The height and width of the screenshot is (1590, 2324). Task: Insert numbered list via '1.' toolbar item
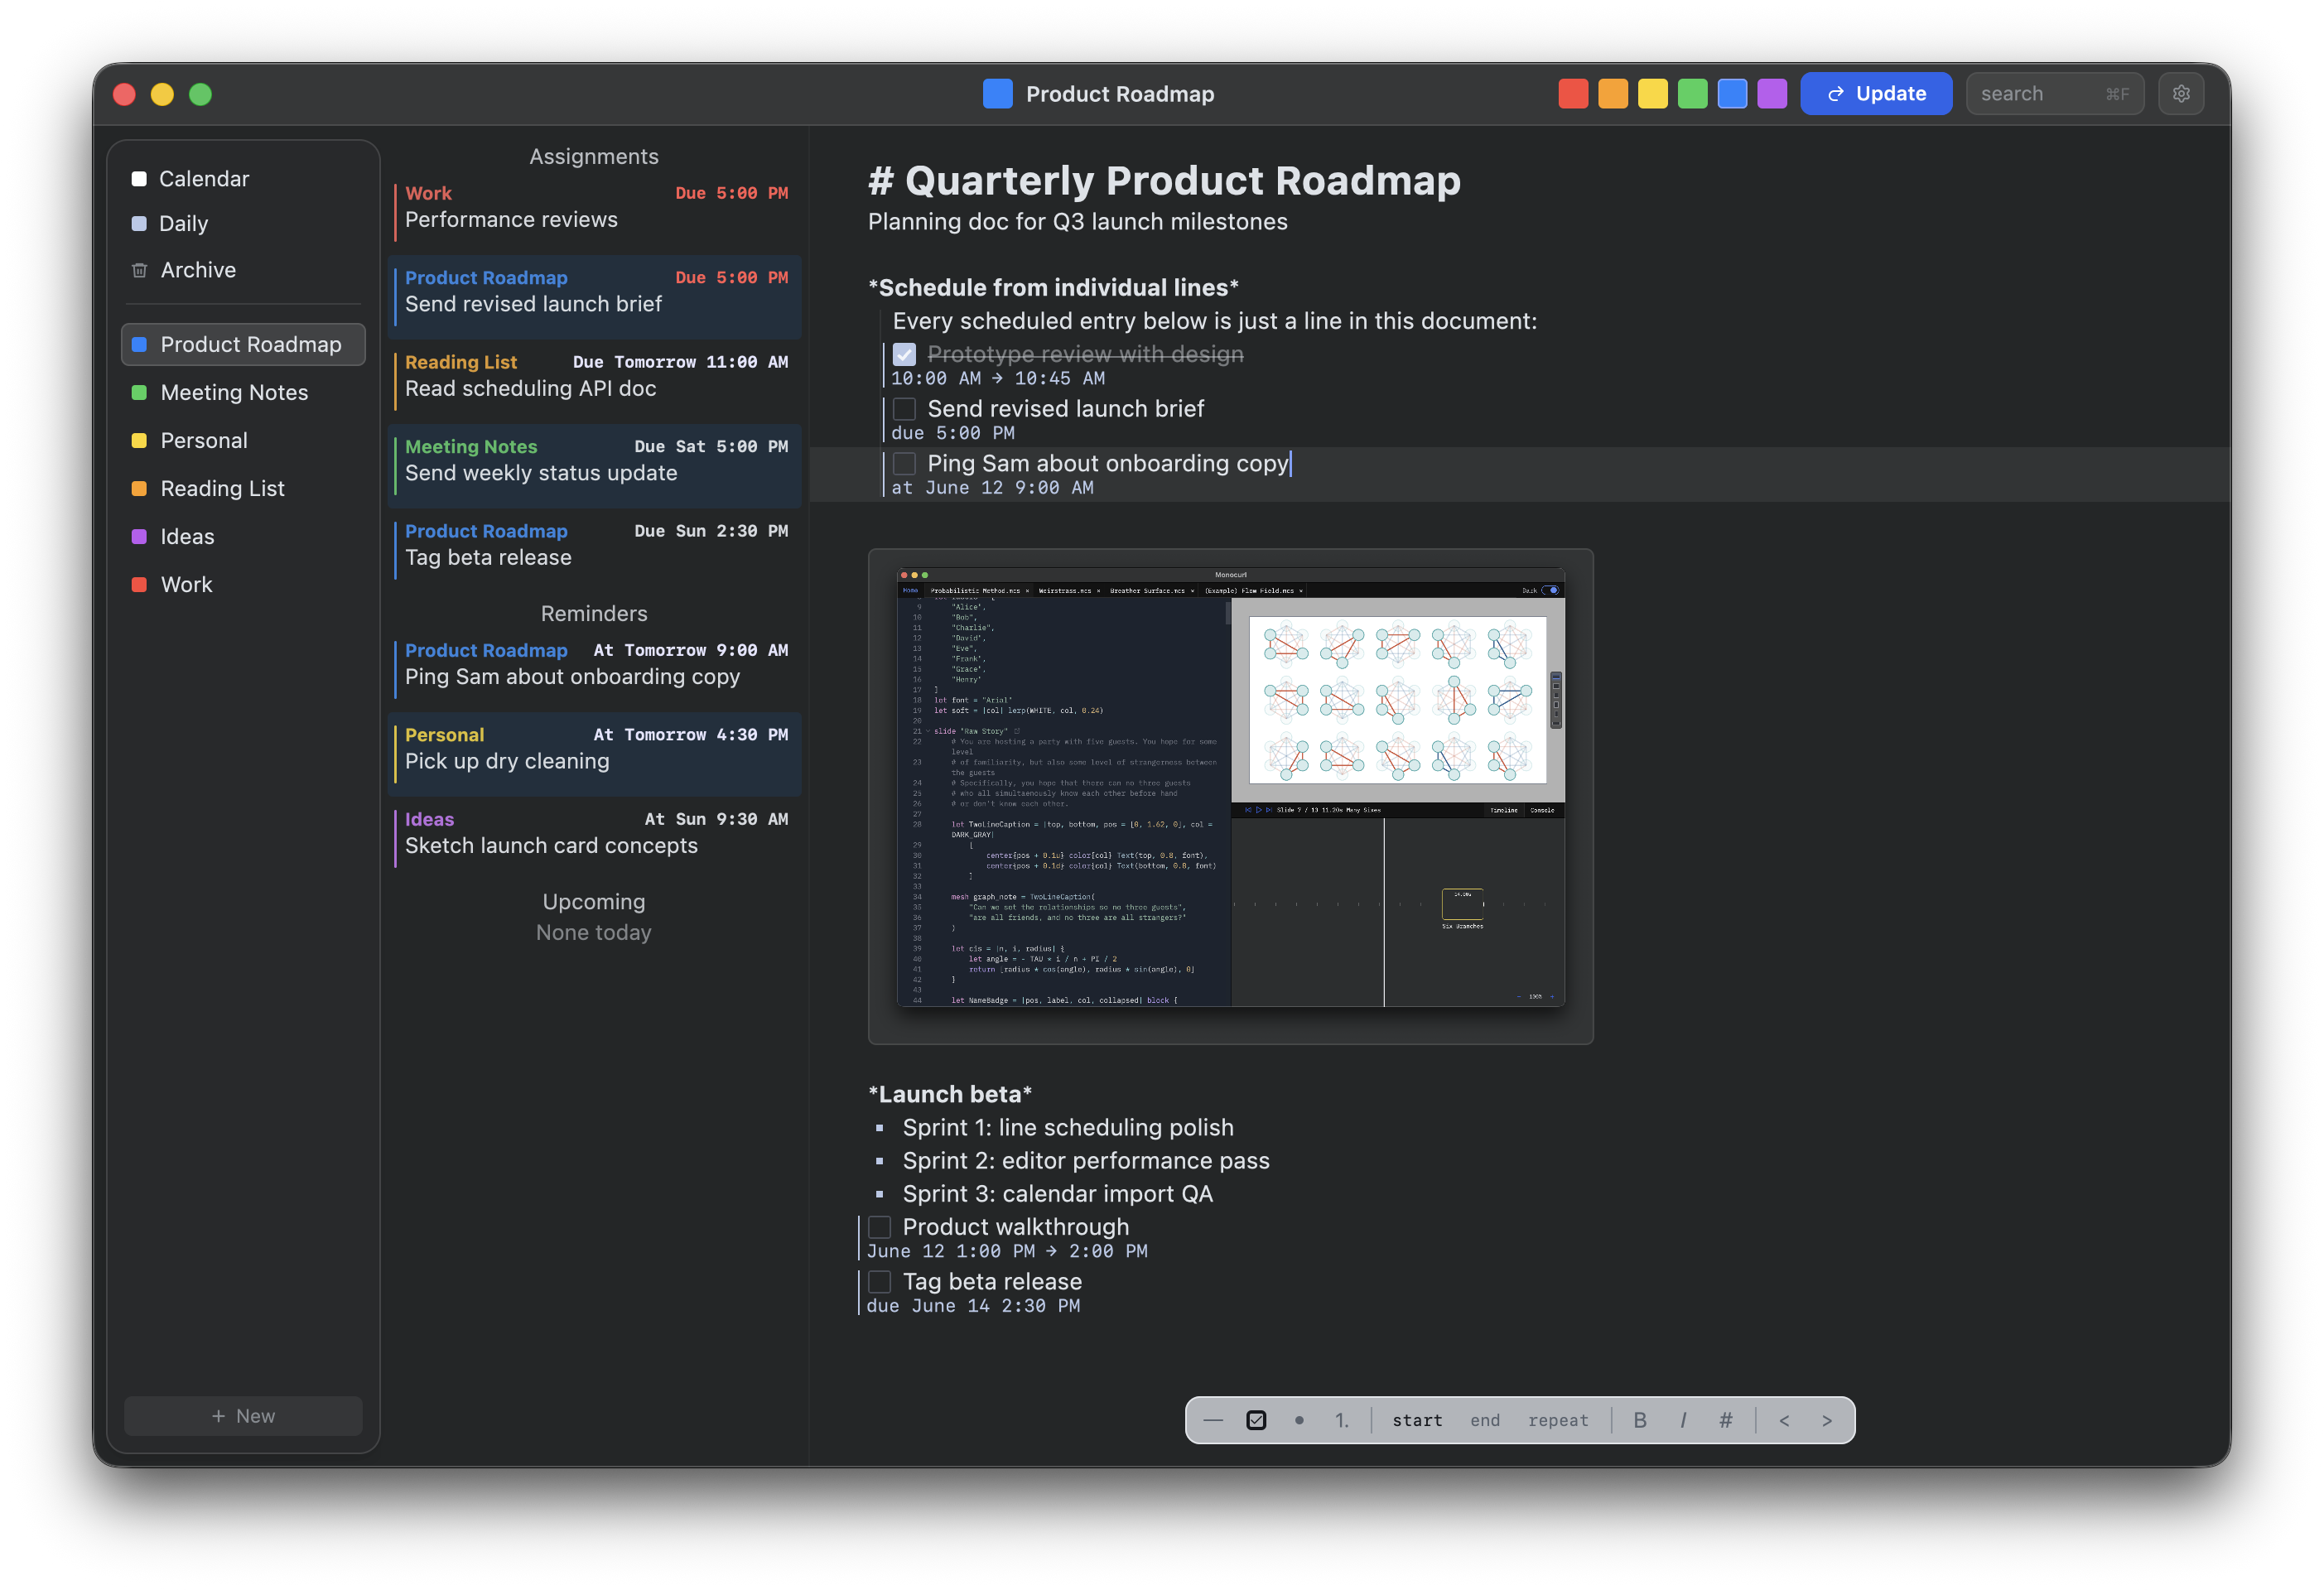1342,1420
